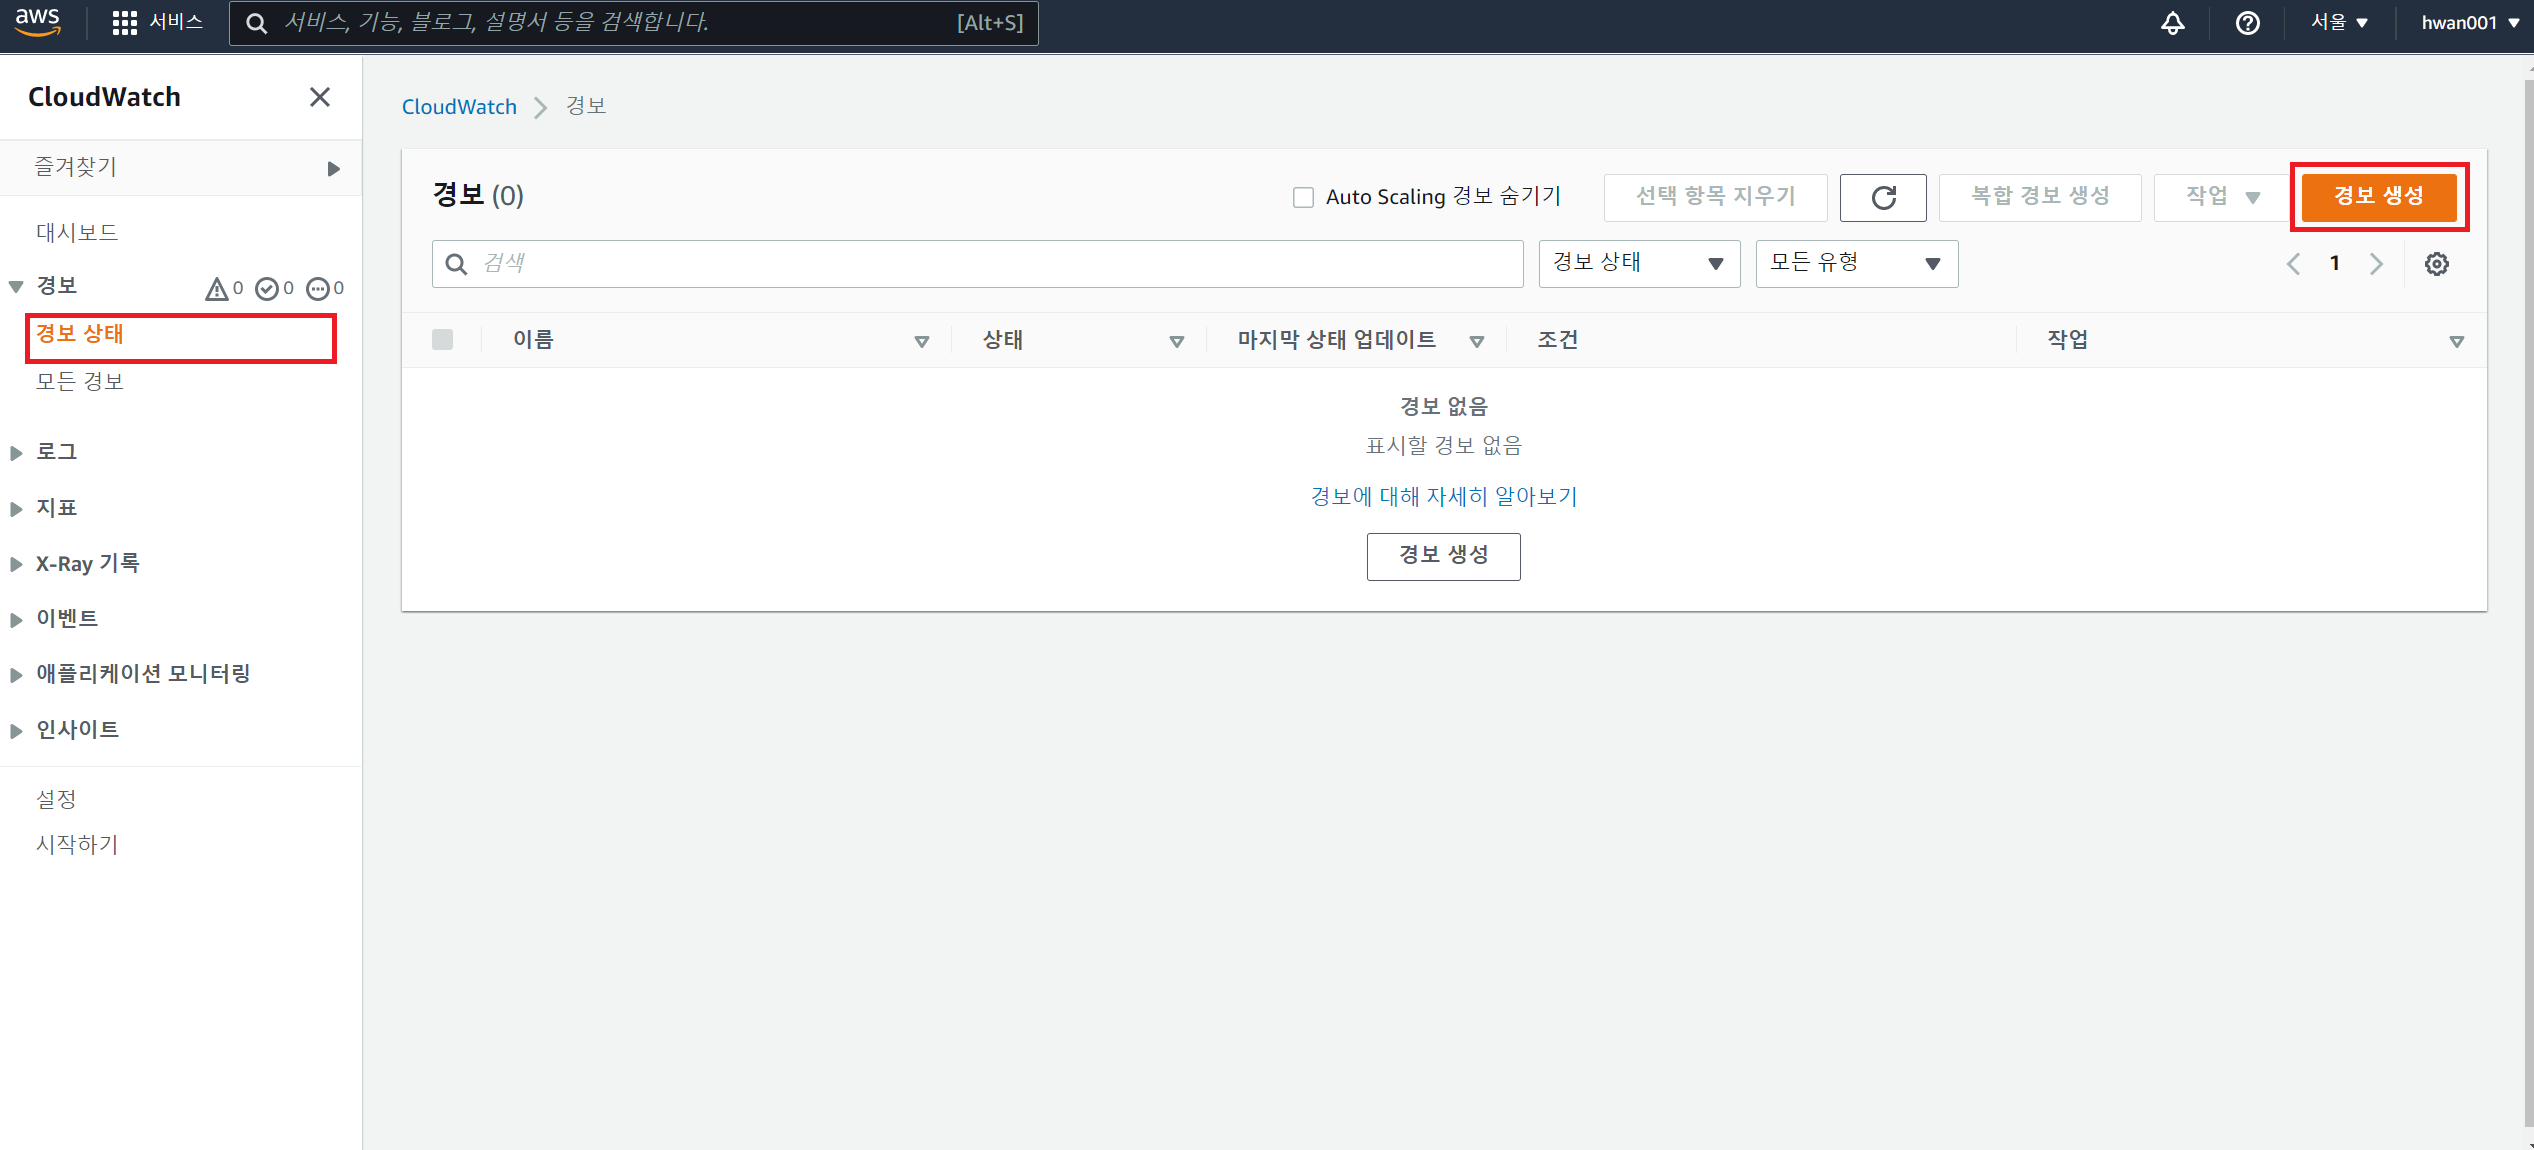Click the AWS logo home icon
Screen dimensions: 2534x1150
[x=38, y=22]
